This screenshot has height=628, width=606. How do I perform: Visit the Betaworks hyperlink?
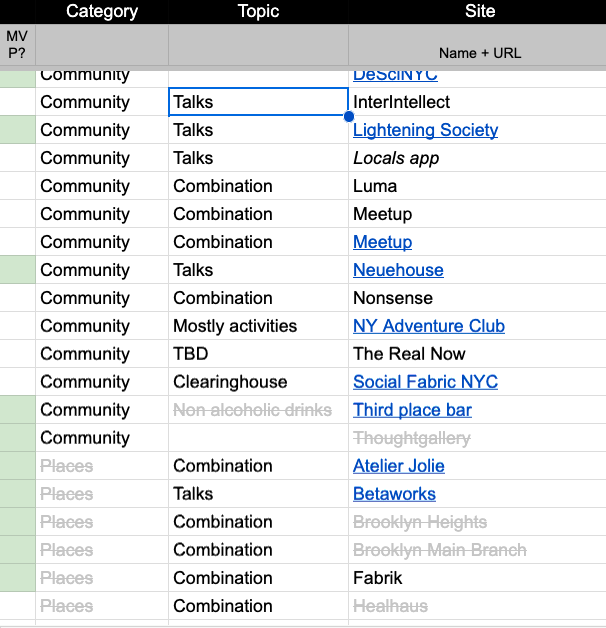click(x=394, y=494)
